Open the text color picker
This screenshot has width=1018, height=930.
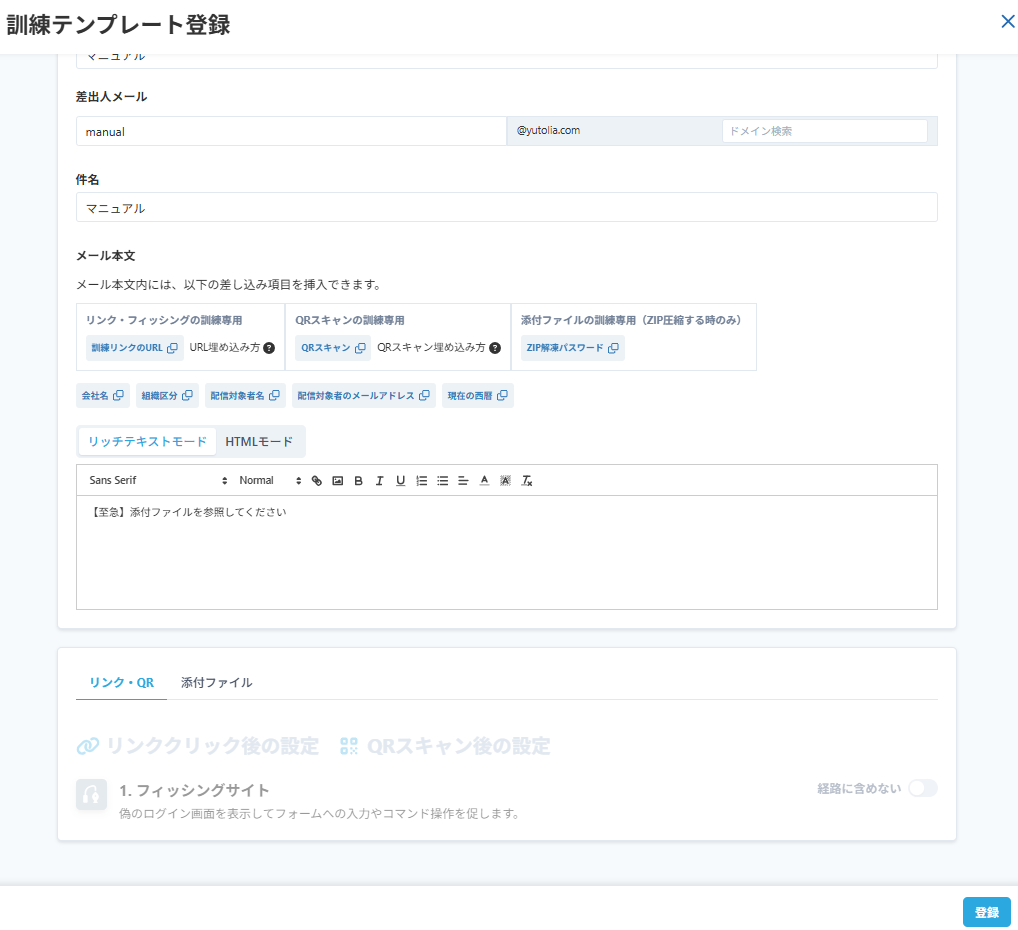pyautogui.click(x=484, y=481)
